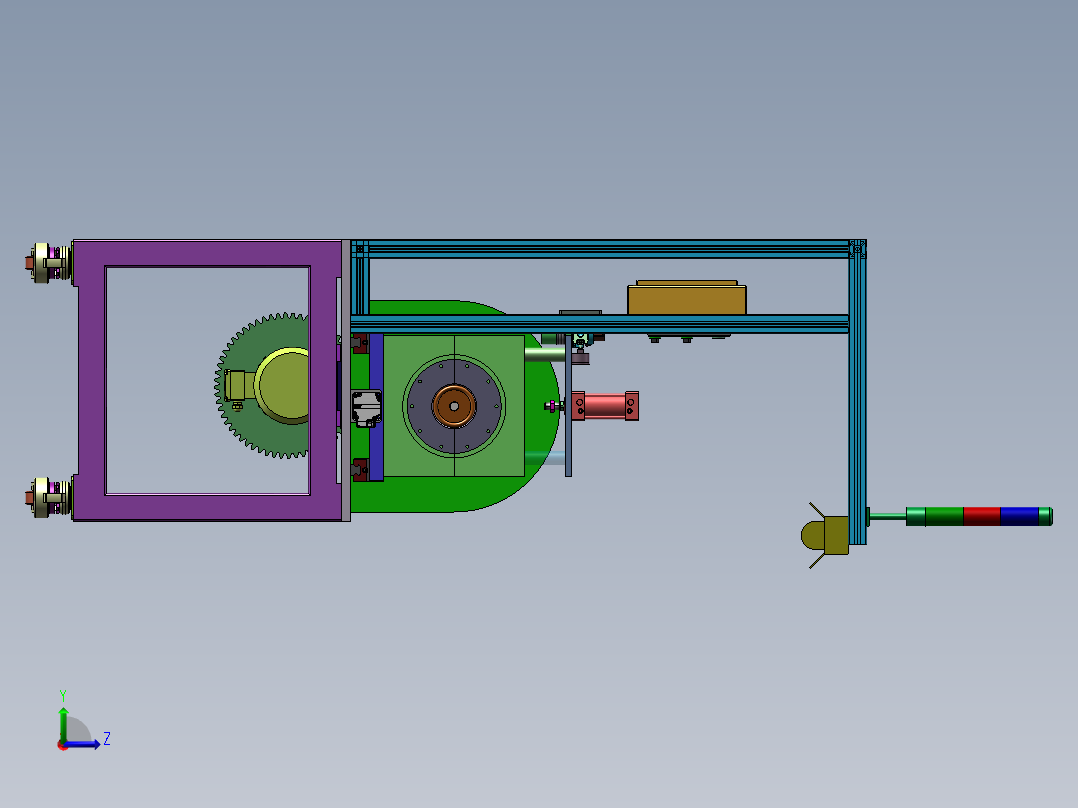Viewport: 1078px width, 808px height.
Task: Select the blue segment of the signal tower
Action: click(x=1019, y=516)
